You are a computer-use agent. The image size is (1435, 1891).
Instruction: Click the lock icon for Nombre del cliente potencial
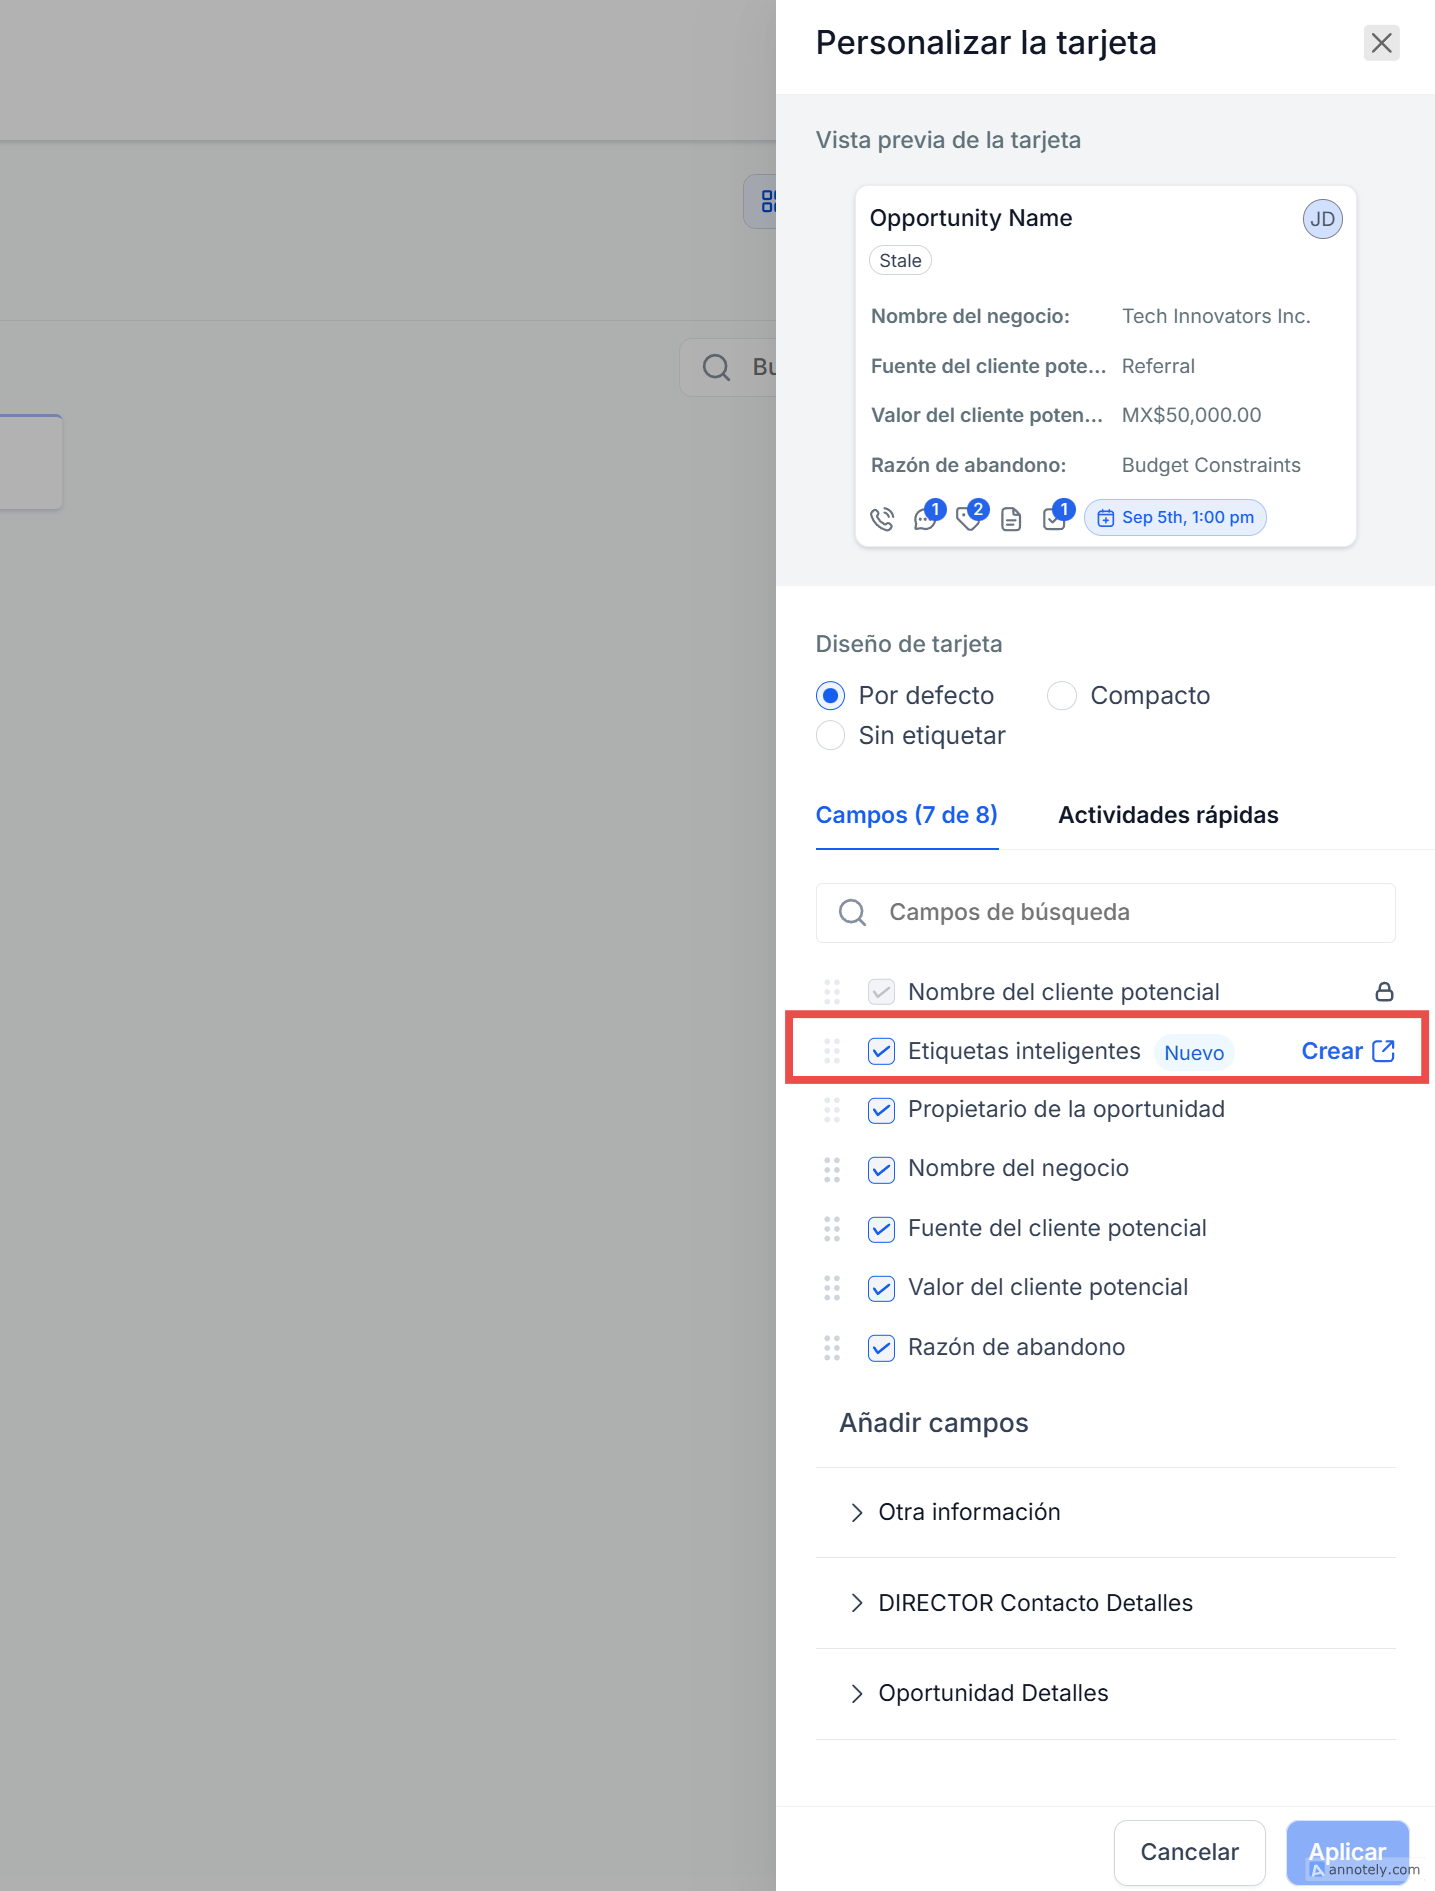(1384, 992)
